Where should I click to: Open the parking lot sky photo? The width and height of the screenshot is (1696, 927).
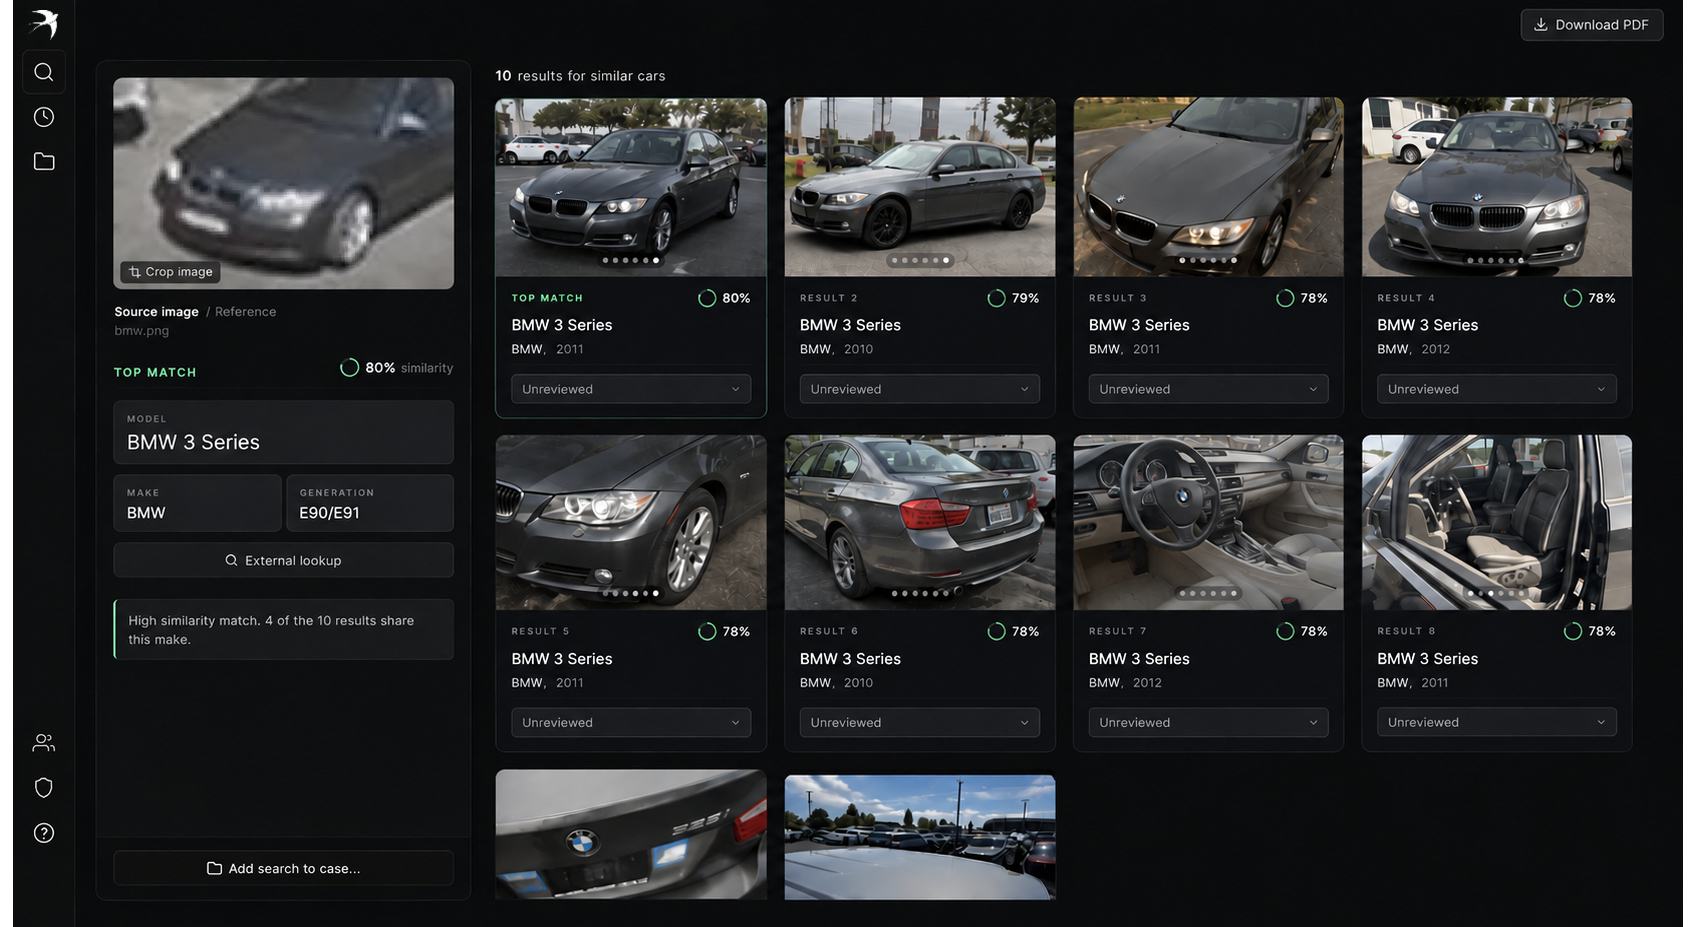(x=920, y=837)
